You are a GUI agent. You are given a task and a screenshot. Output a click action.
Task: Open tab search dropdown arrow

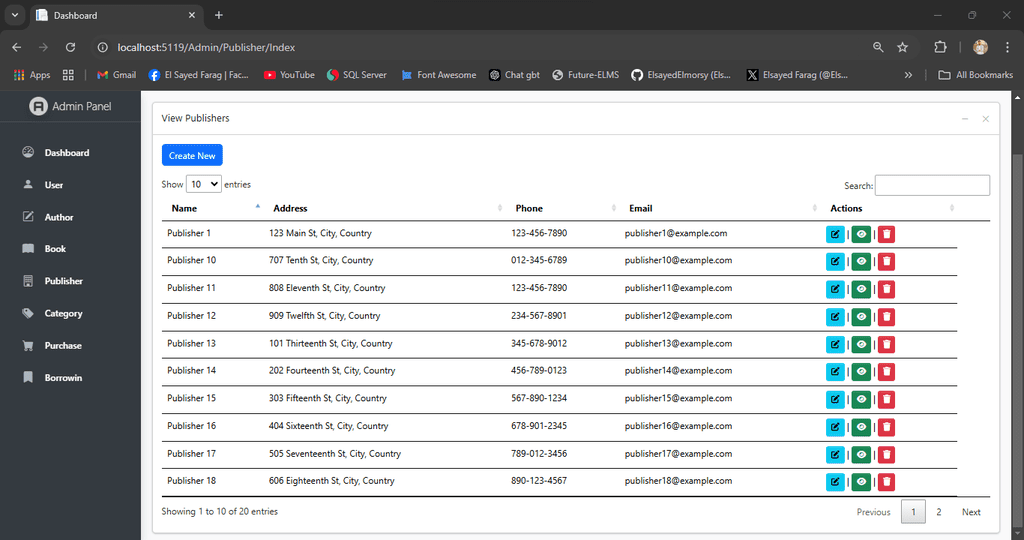coord(14,15)
